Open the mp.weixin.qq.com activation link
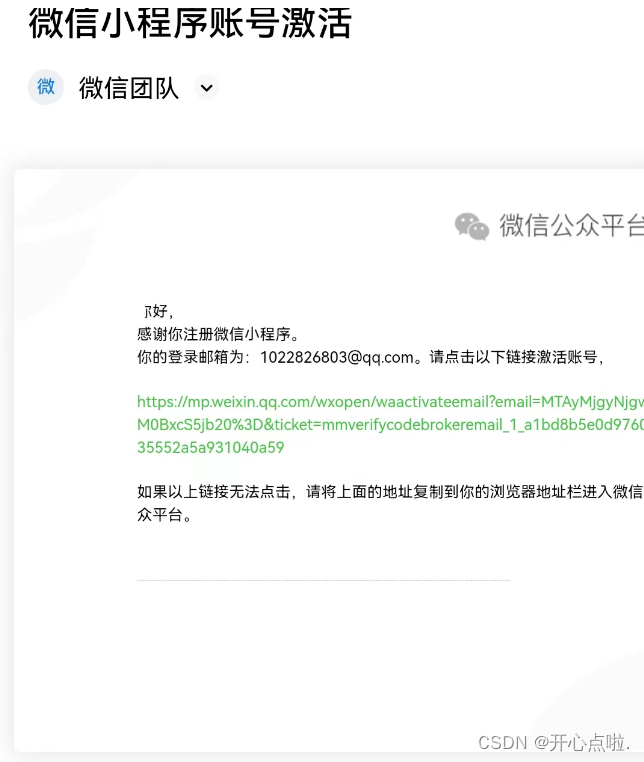This screenshot has width=644, height=762. [390, 425]
